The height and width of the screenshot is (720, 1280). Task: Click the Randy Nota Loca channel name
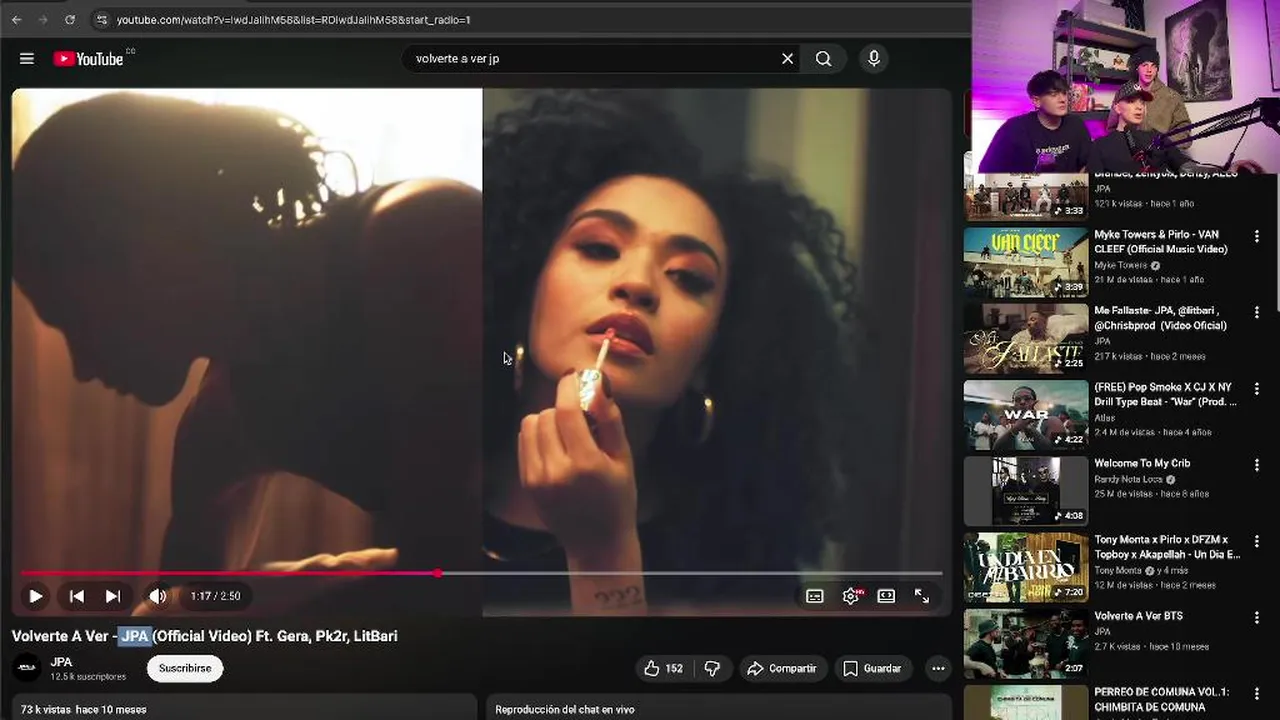click(x=1130, y=479)
